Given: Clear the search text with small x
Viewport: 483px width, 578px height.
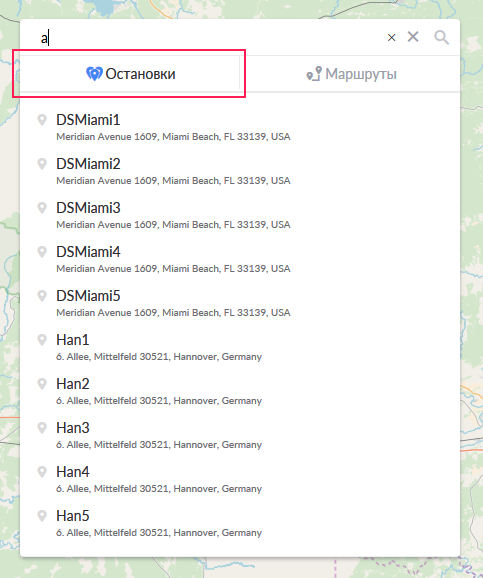Looking at the screenshot, I should (392, 38).
